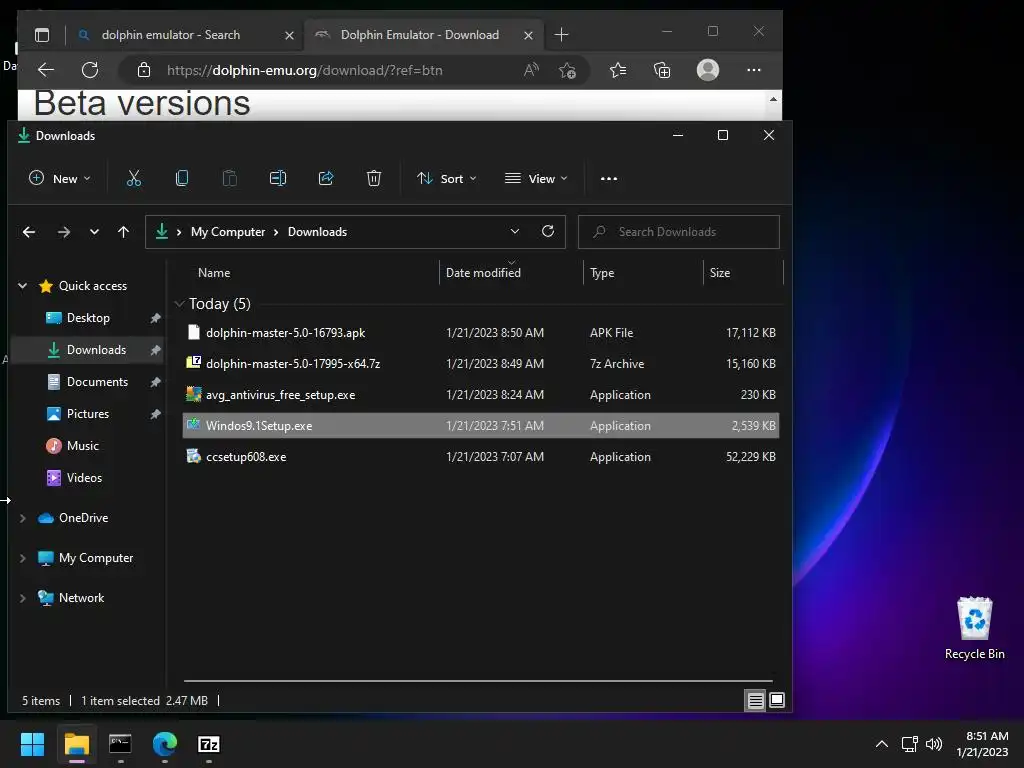Screen dimensions: 1024x768
Task: Expand the Network tree node
Action: coord(23,598)
